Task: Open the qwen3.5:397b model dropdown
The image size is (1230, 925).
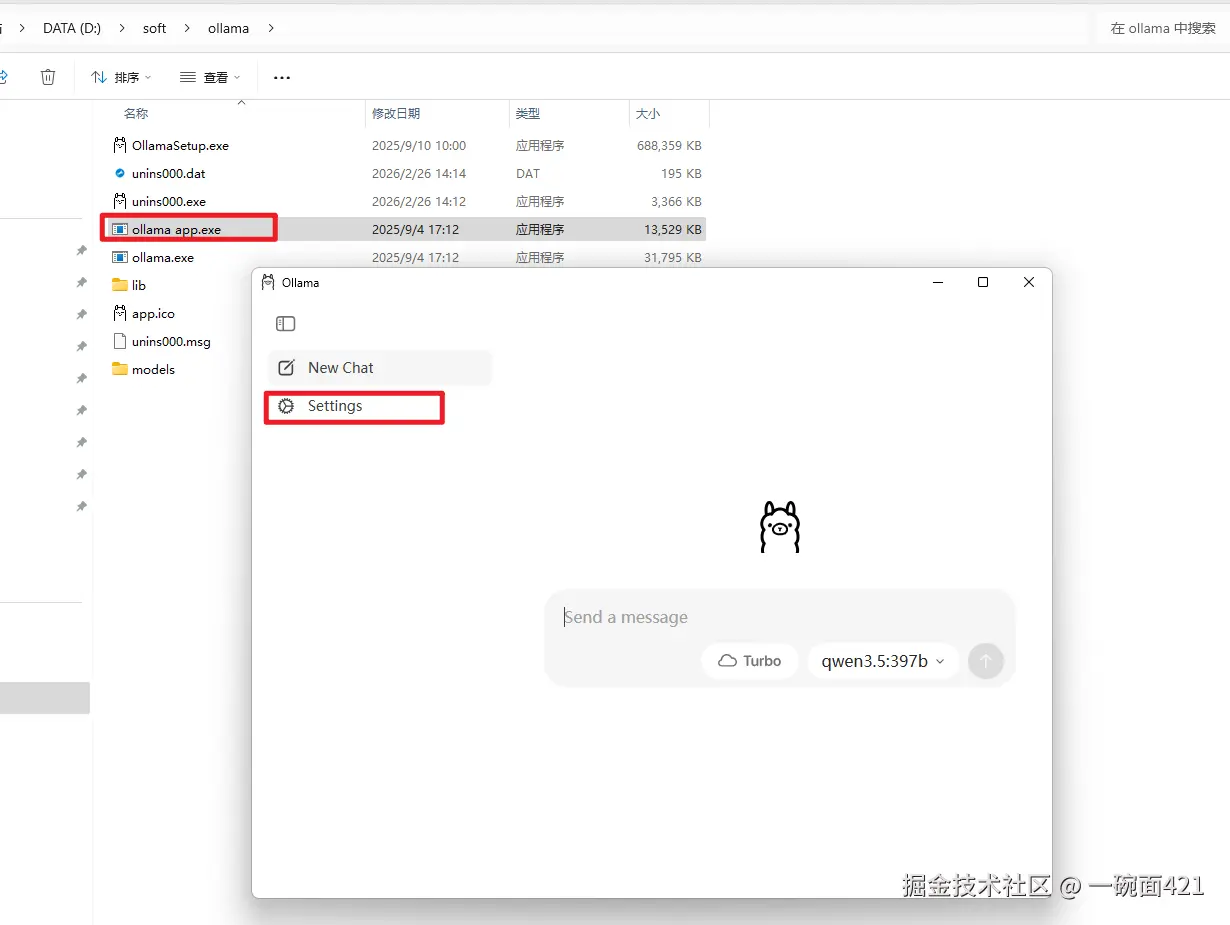Action: [x=883, y=661]
